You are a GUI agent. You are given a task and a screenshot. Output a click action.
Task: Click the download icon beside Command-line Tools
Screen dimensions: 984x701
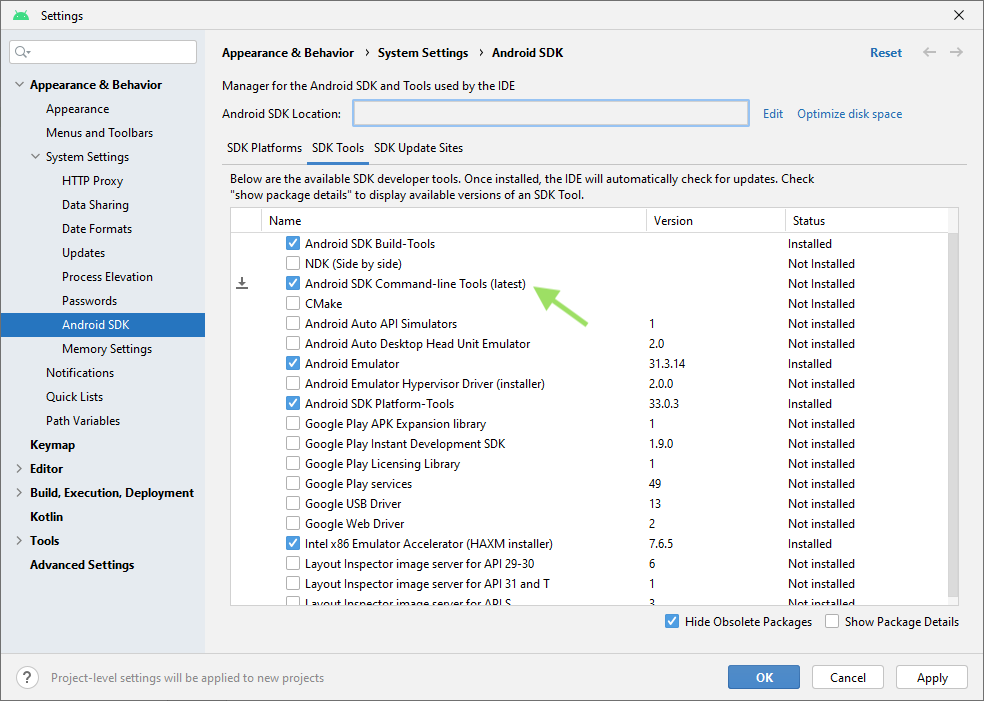(241, 283)
